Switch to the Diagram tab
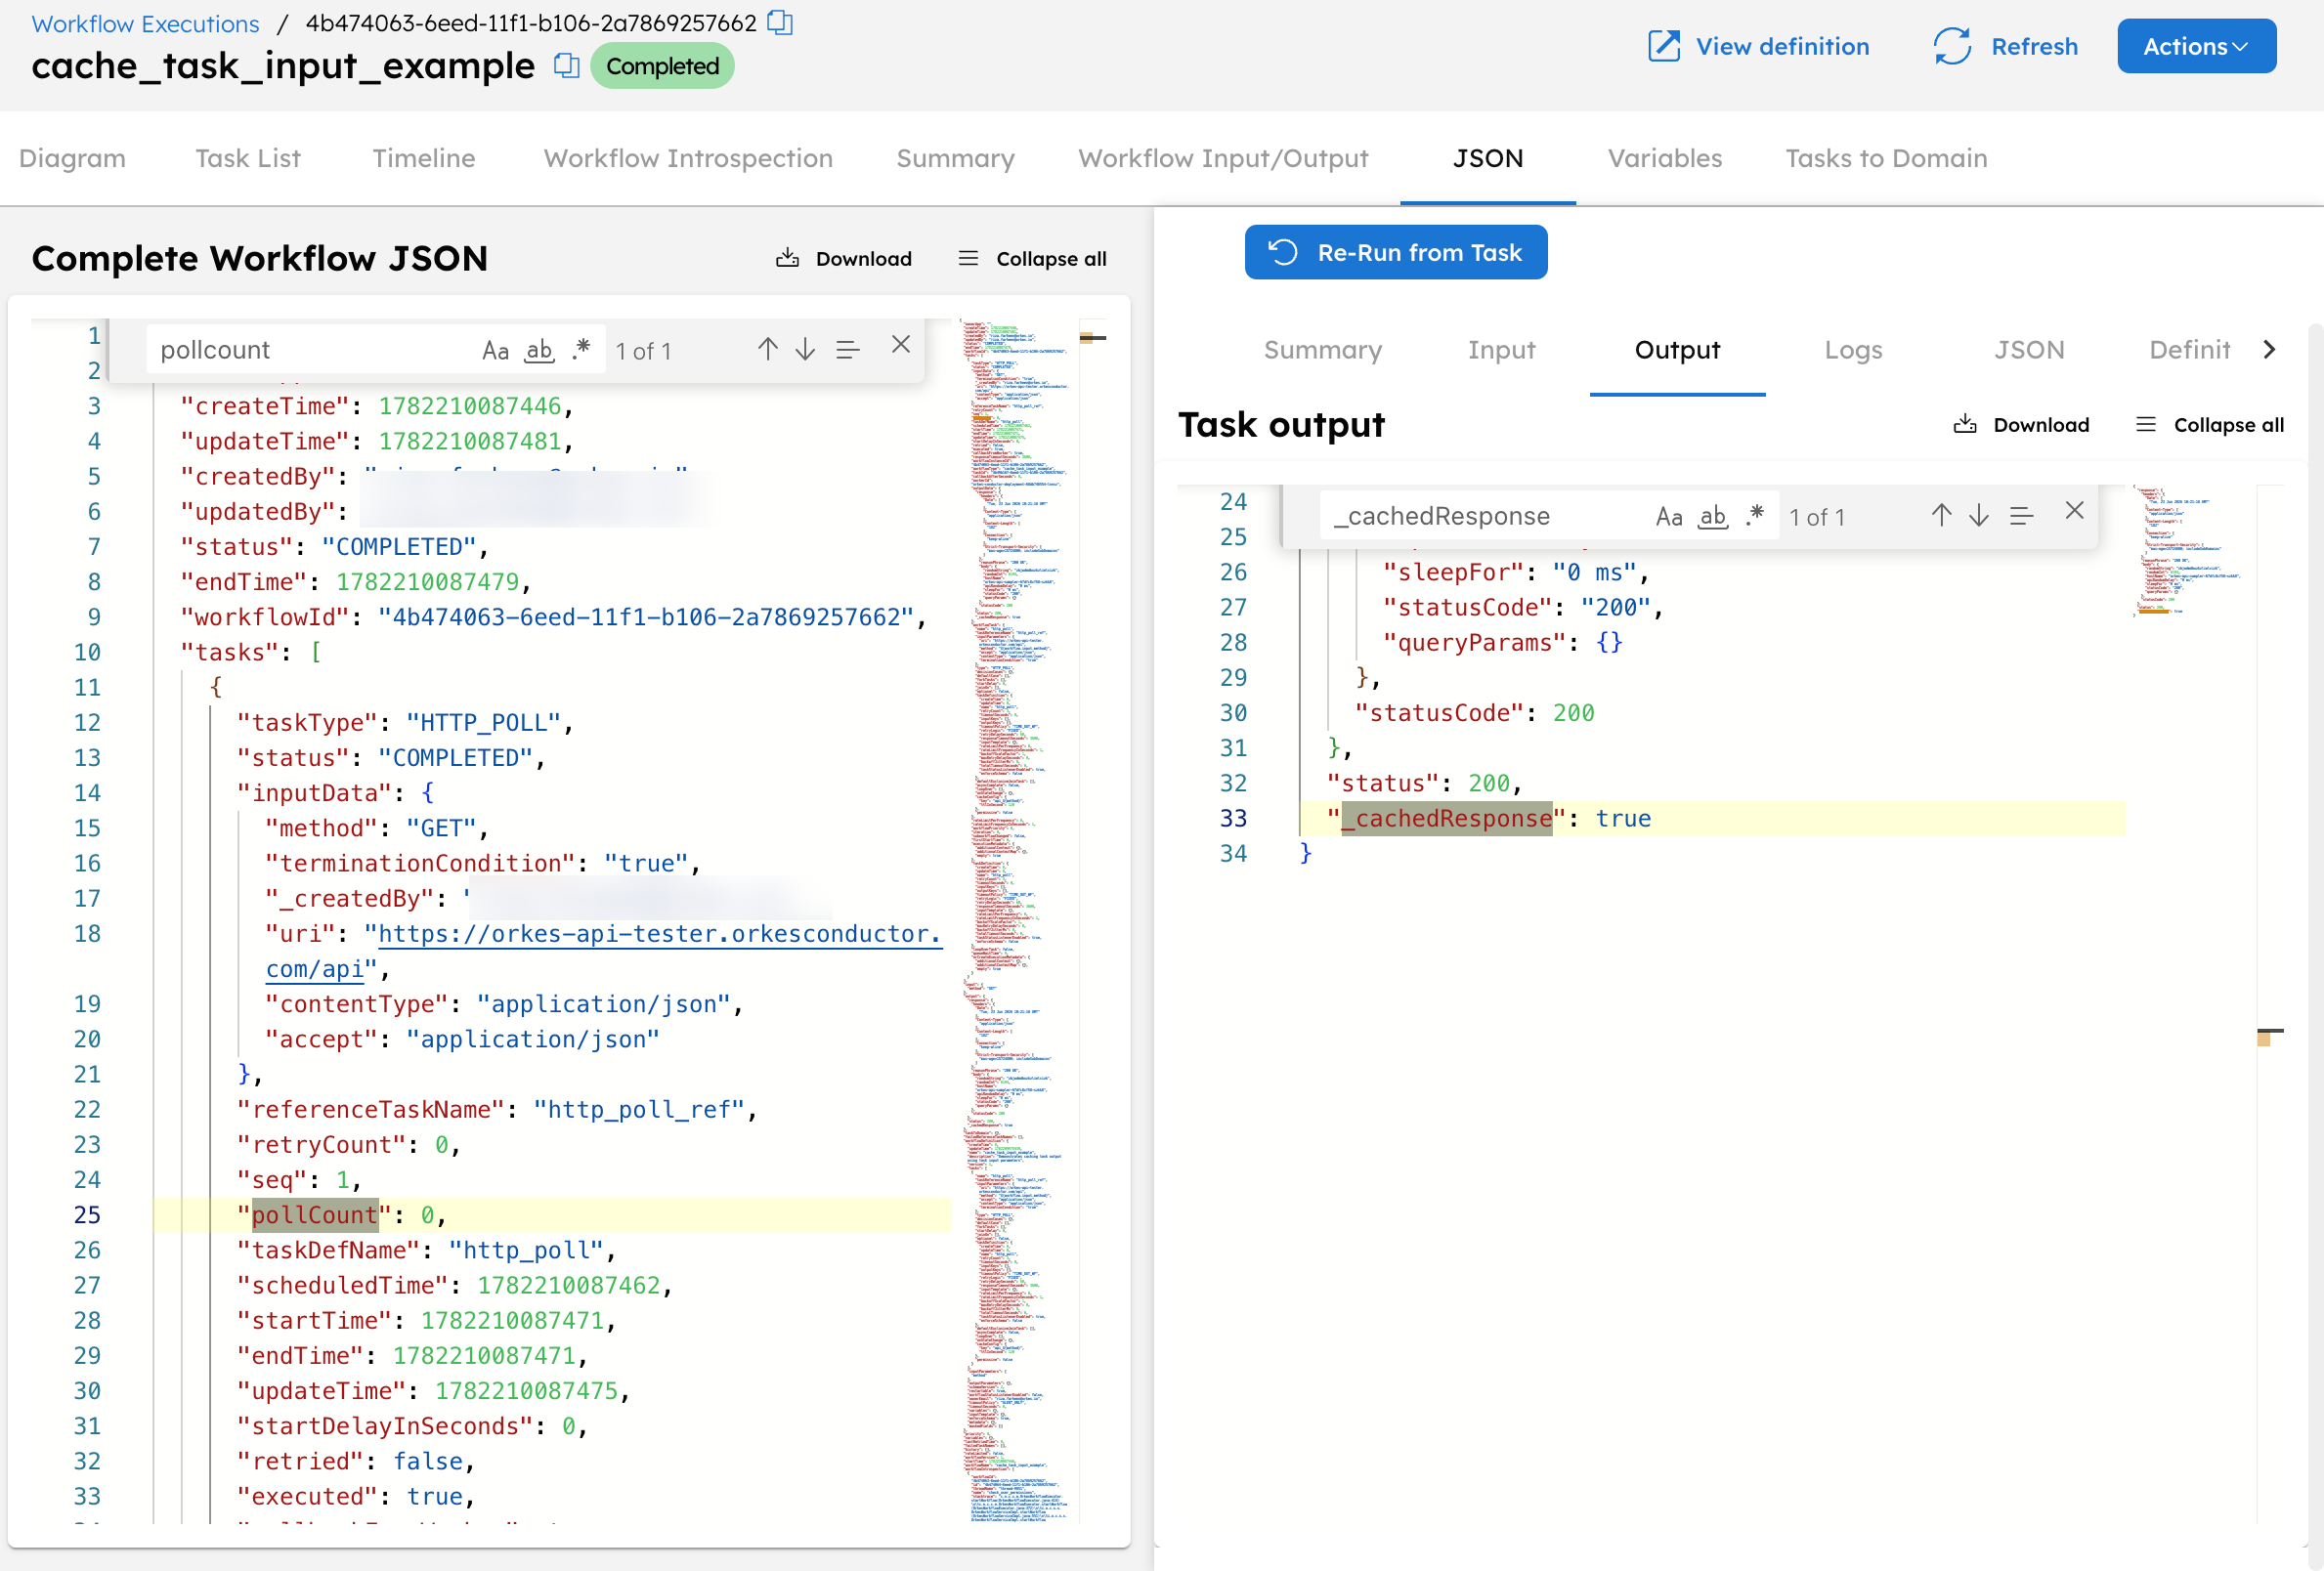 (x=72, y=158)
